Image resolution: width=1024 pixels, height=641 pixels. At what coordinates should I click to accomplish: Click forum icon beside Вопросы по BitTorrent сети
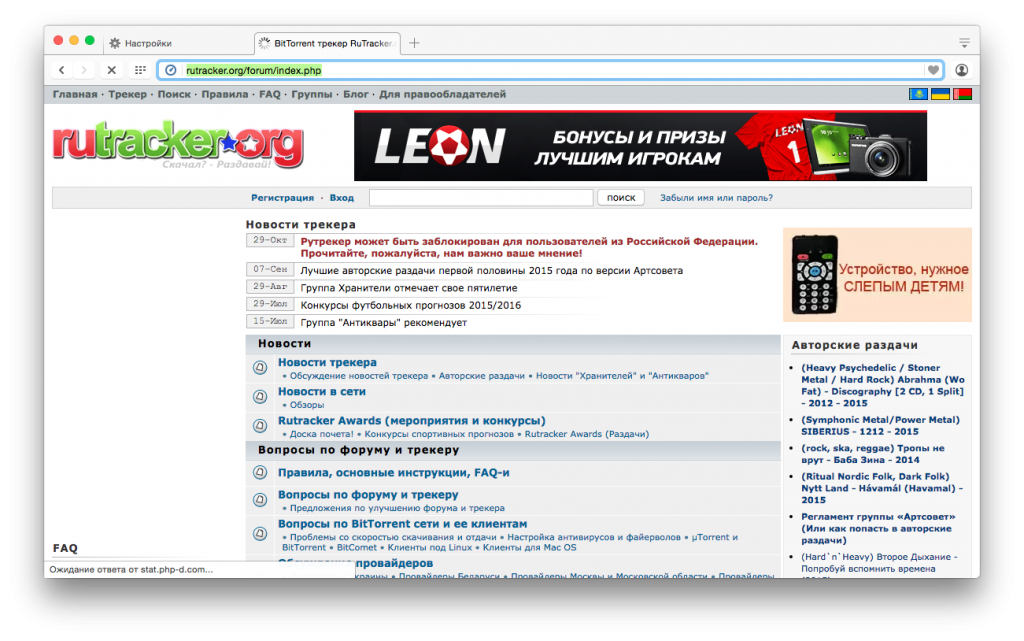tap(260, 533)
